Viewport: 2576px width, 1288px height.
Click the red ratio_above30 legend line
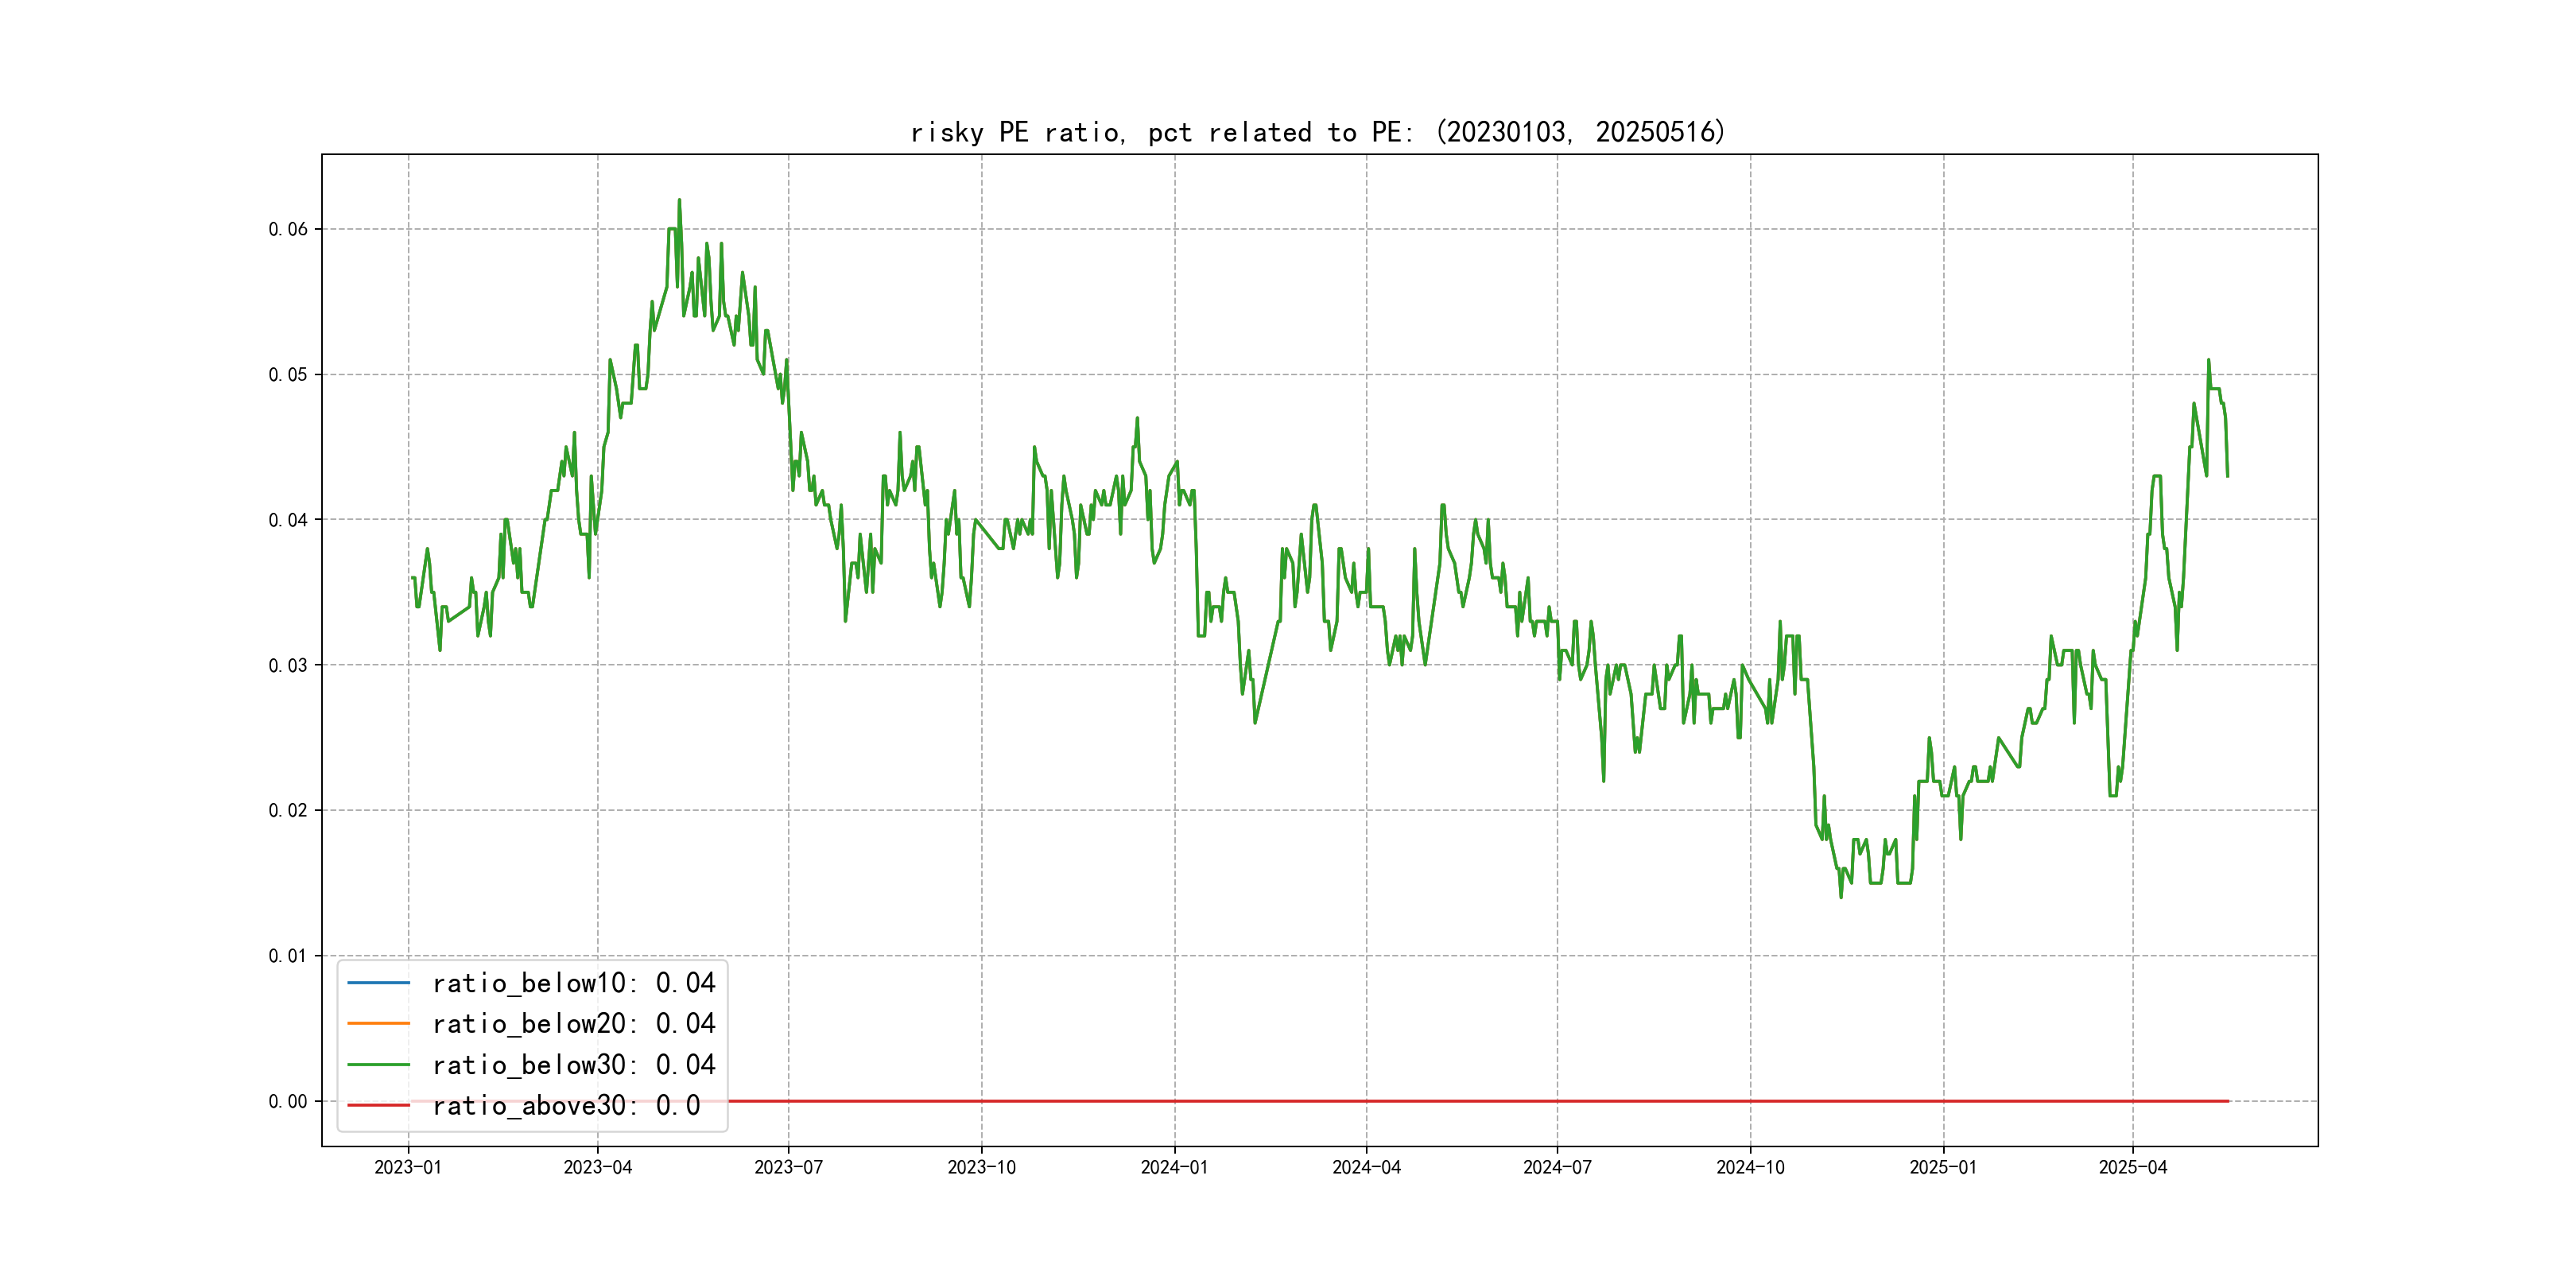pyautogui.click(x=378, y=1105)
